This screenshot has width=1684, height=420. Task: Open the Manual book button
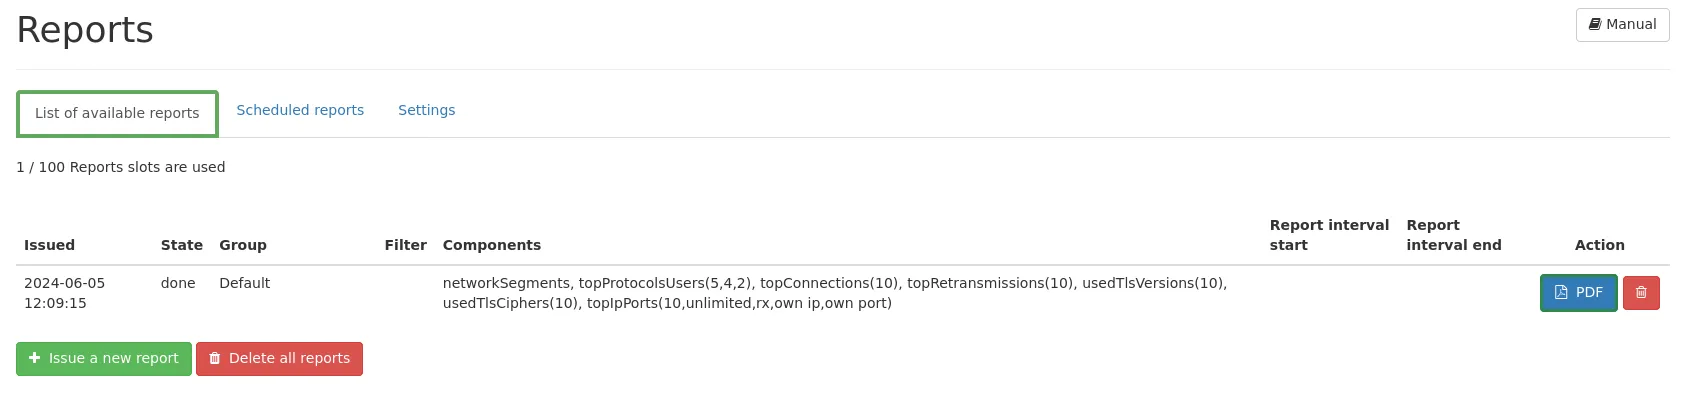coord(1622,25)
